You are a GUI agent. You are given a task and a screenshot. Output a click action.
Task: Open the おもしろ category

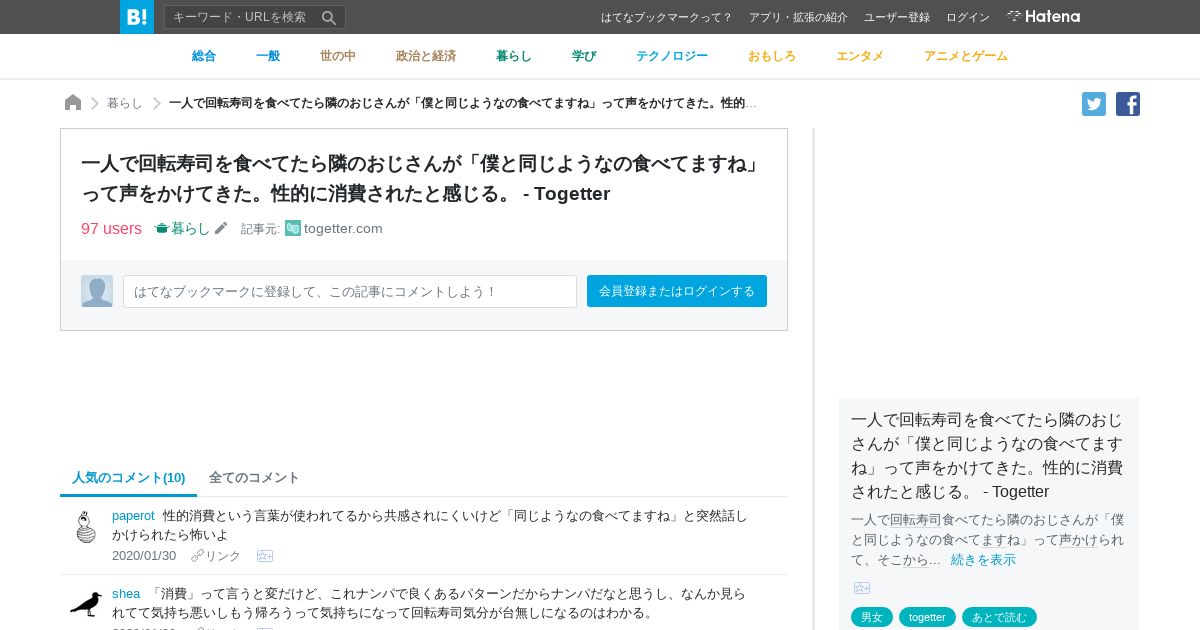pos(772,56)
